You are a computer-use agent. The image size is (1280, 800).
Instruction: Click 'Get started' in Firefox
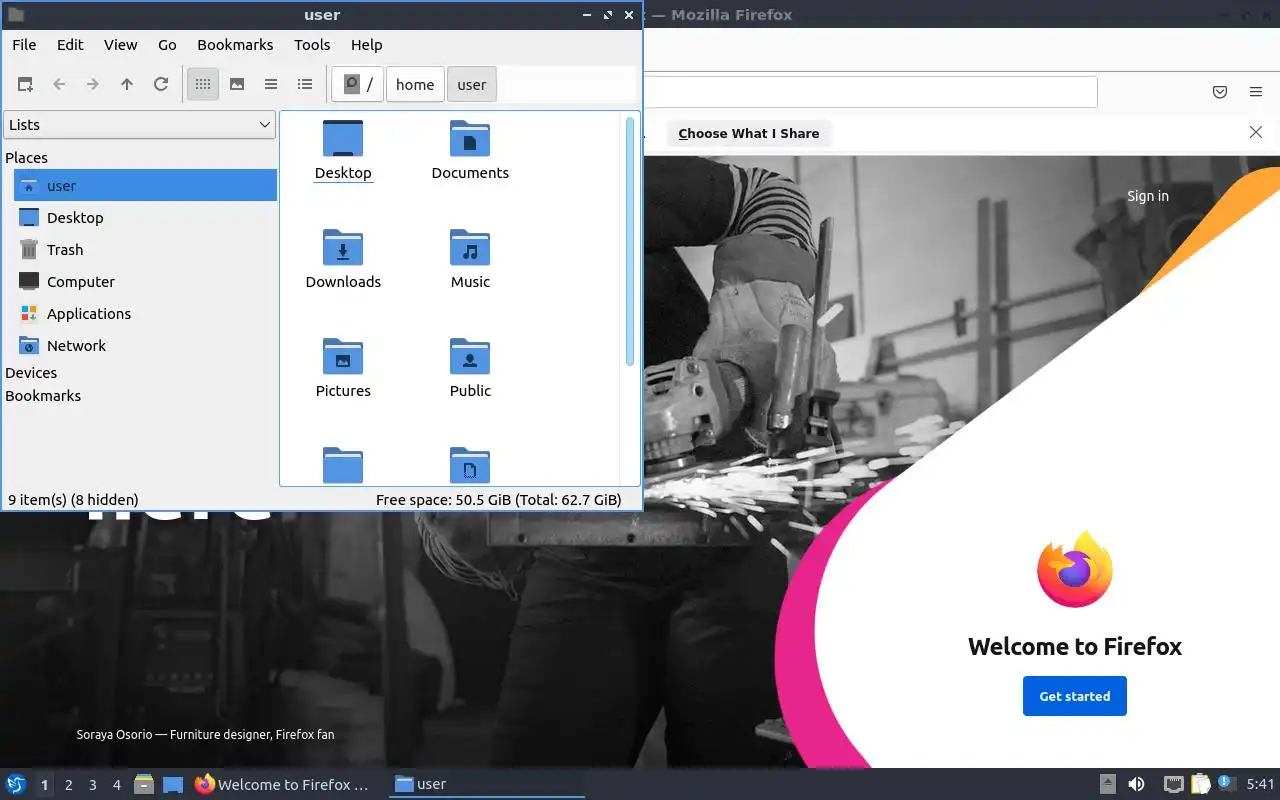click(x=1075, y=696)
